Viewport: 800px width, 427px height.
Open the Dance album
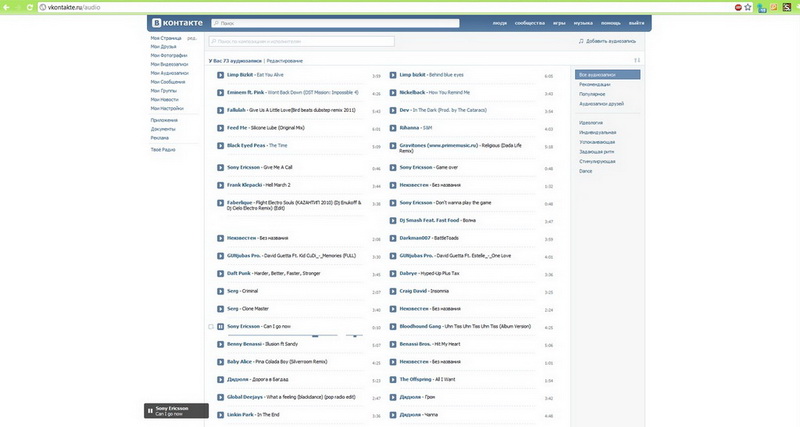tap(586, 171)
